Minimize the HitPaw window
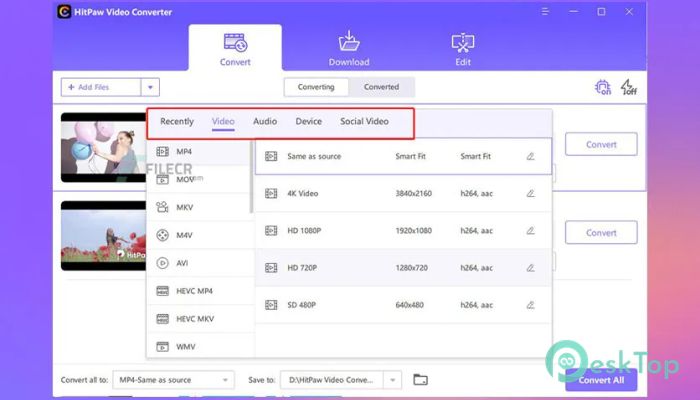 pyautogui.click(x=574, y=12)
